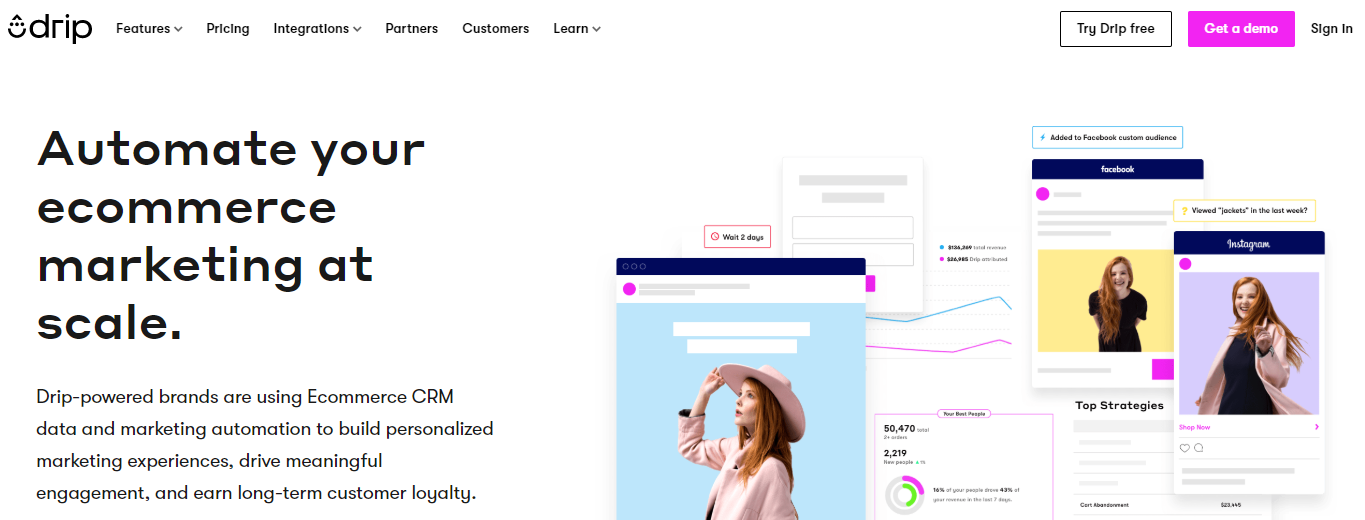Click the woman photo in the Instagram card

click(x=1249, y=344)
